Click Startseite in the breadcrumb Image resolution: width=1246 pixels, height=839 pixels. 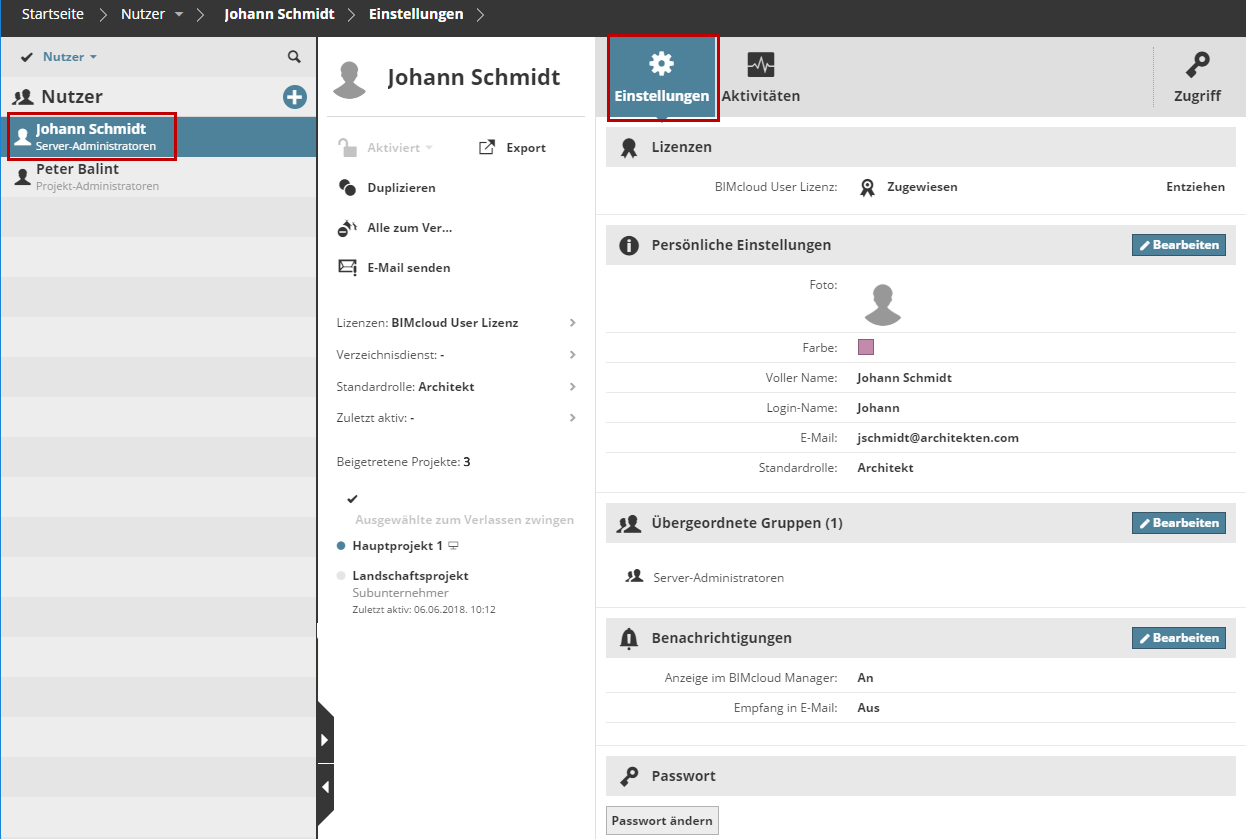(53, 14)
